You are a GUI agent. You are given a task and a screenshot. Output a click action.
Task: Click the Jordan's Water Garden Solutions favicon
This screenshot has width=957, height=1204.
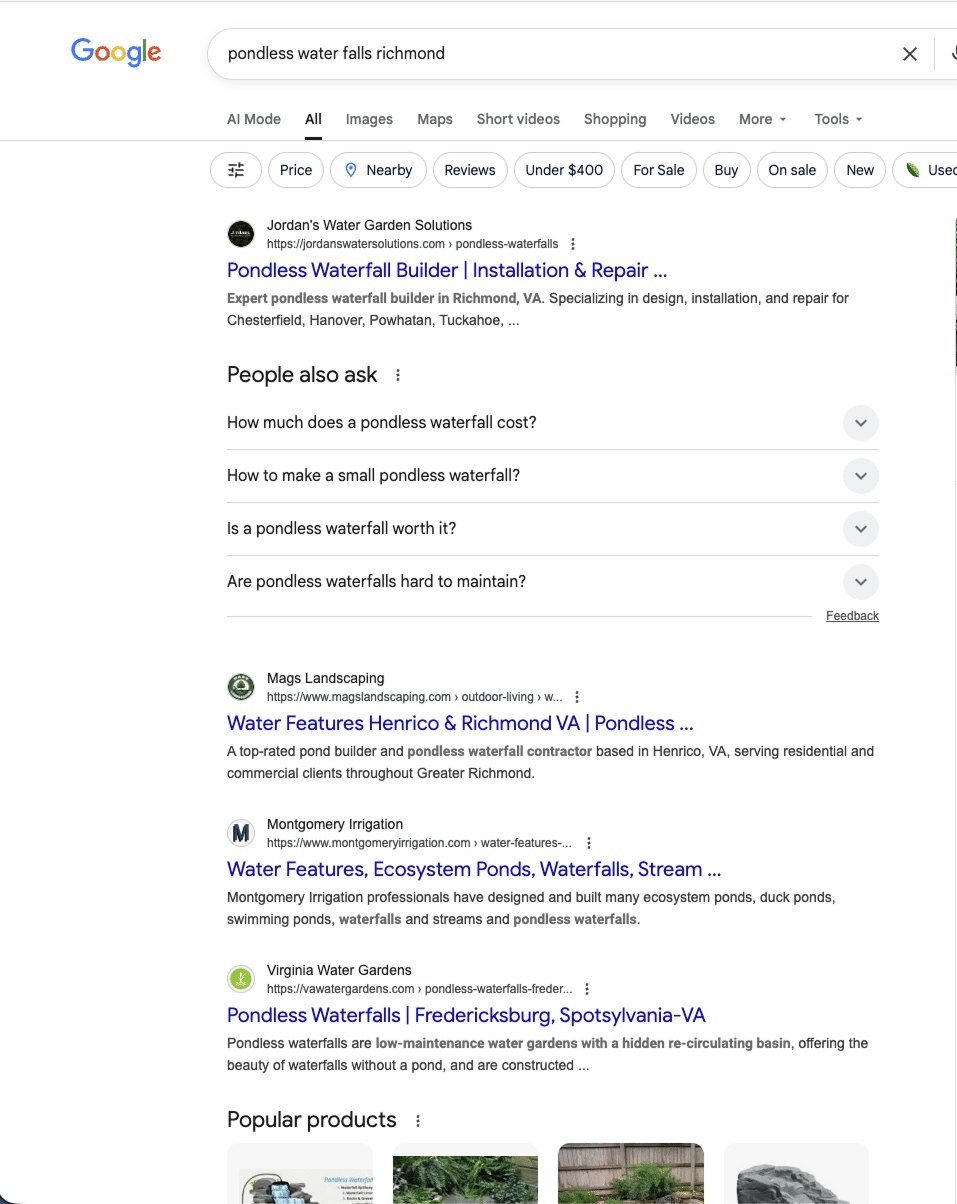(x=241, y=234)
